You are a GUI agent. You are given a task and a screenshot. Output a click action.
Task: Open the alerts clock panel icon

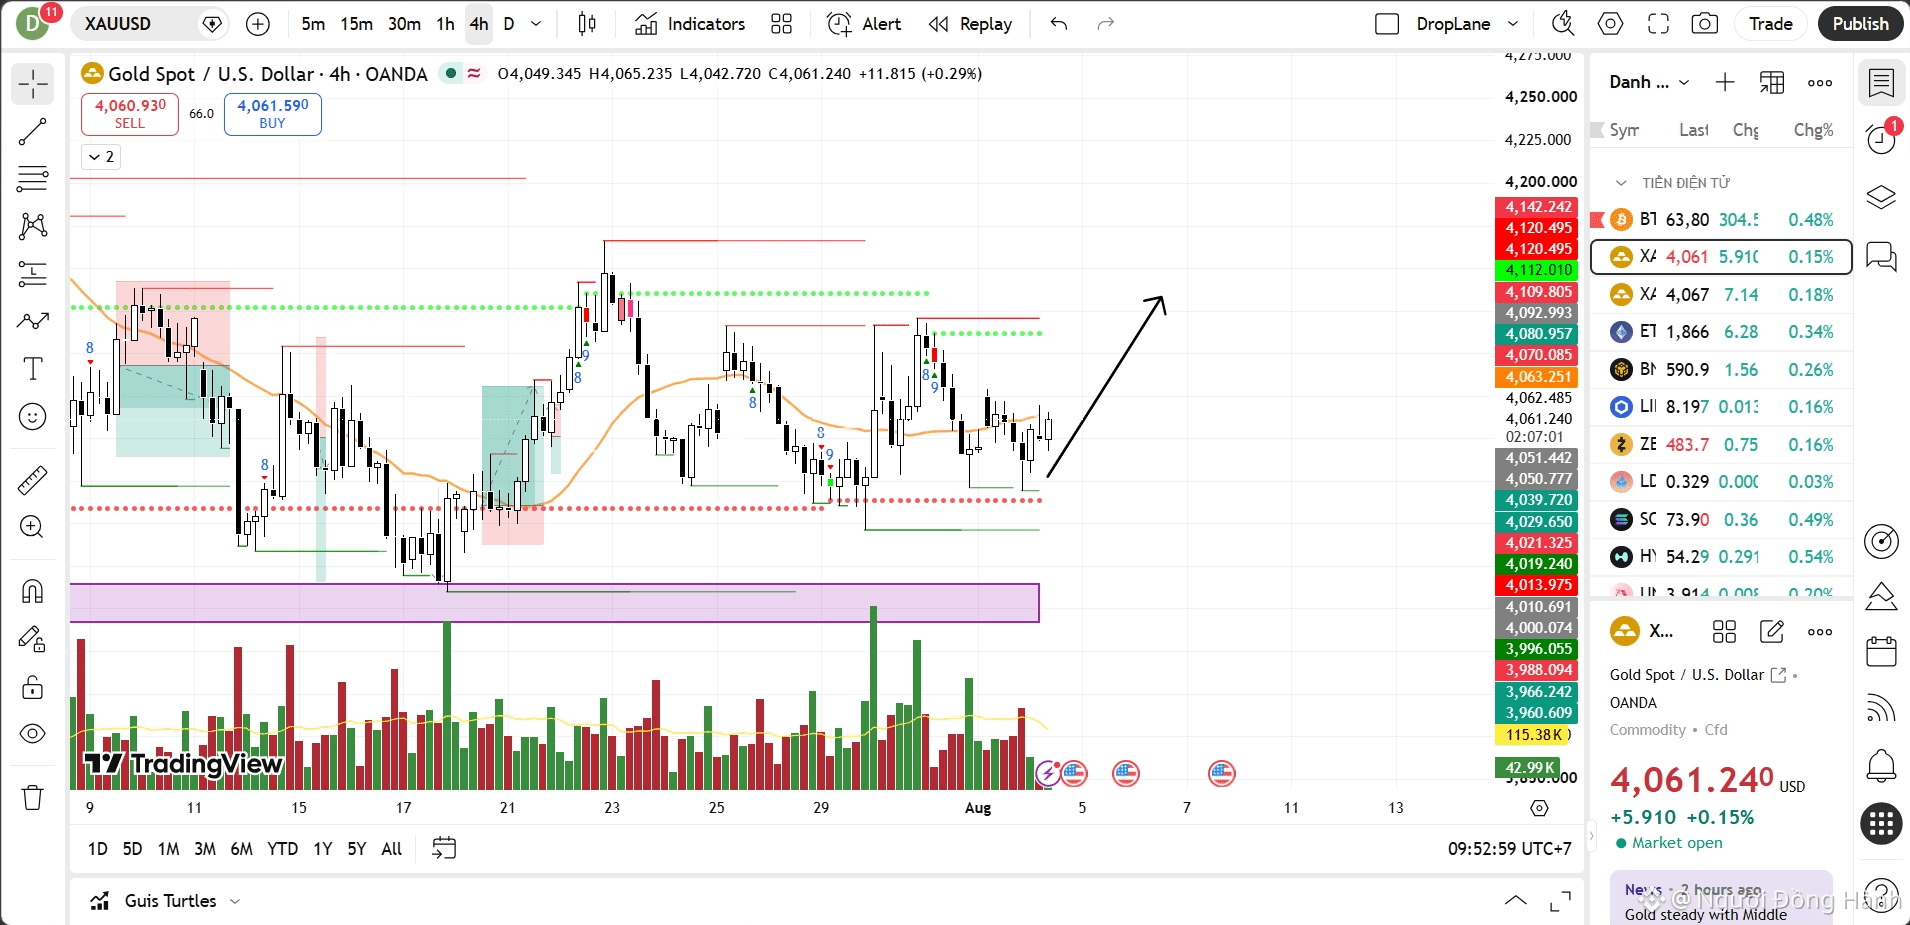click(x=1882, y=139)
